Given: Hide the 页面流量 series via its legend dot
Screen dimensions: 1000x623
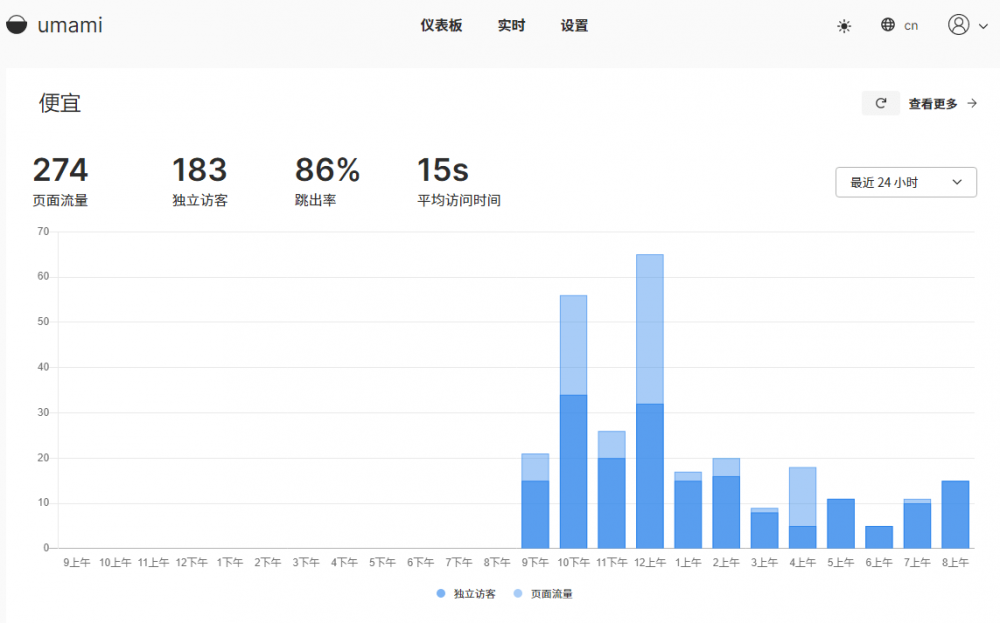Looking at the screenshot, I should point(517,593).
